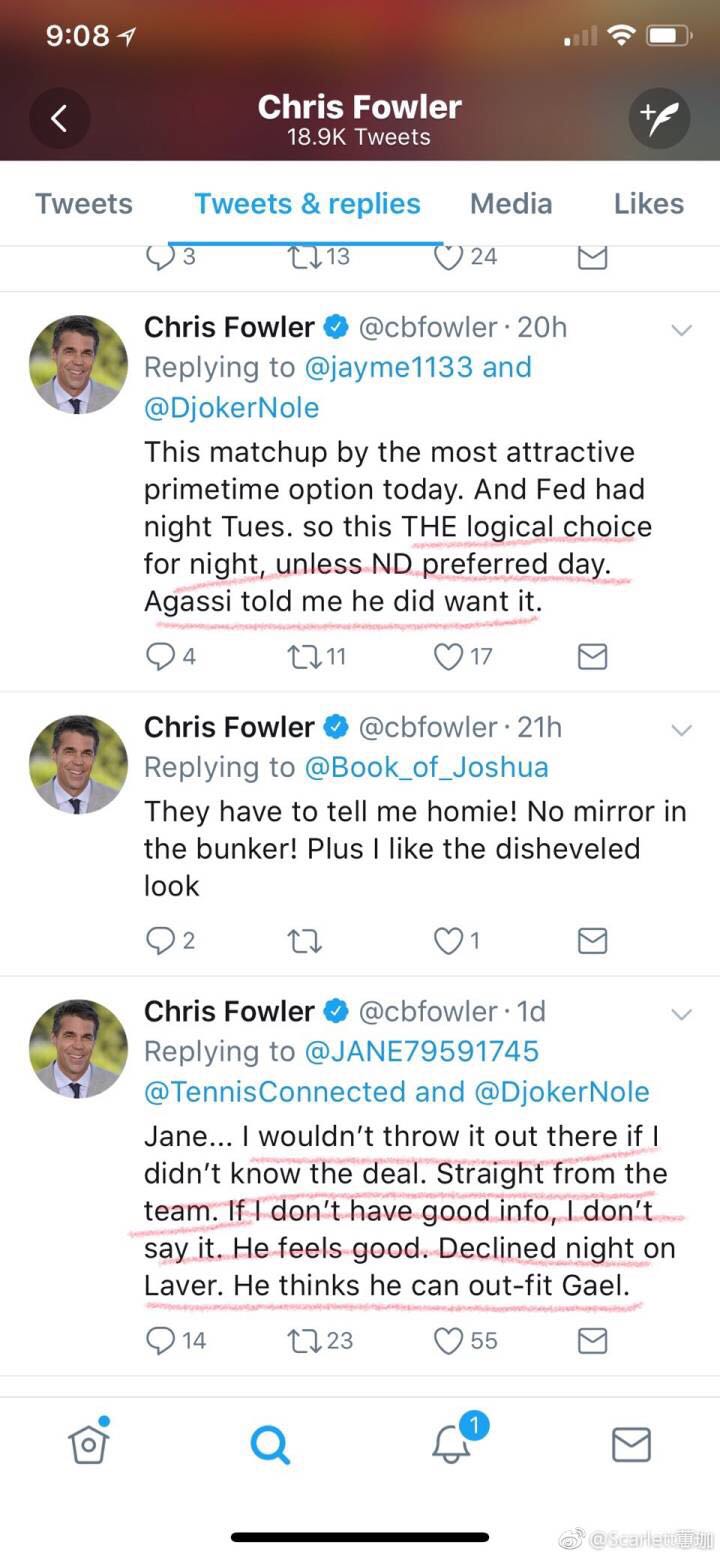Screen dimensions: 720x1557
Task: Open the Search tab in bottom bar
Action: click(x=270, y=1444)
